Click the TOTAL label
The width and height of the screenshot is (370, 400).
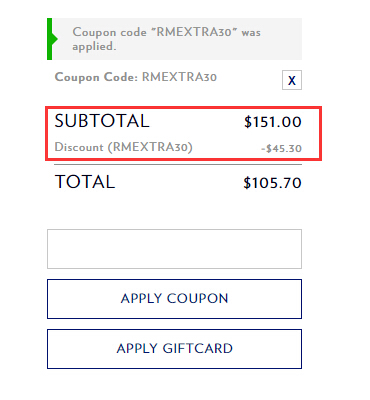click(85, 182)
